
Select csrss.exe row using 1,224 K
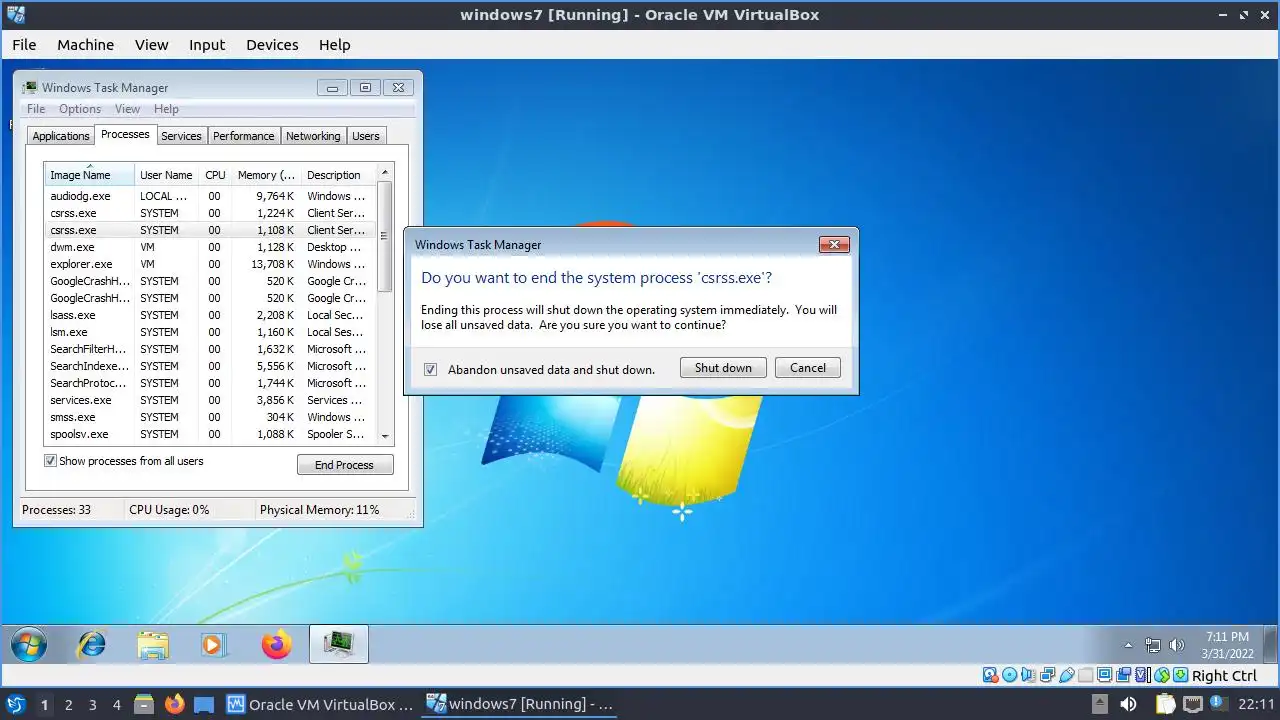tap(210, 213)
